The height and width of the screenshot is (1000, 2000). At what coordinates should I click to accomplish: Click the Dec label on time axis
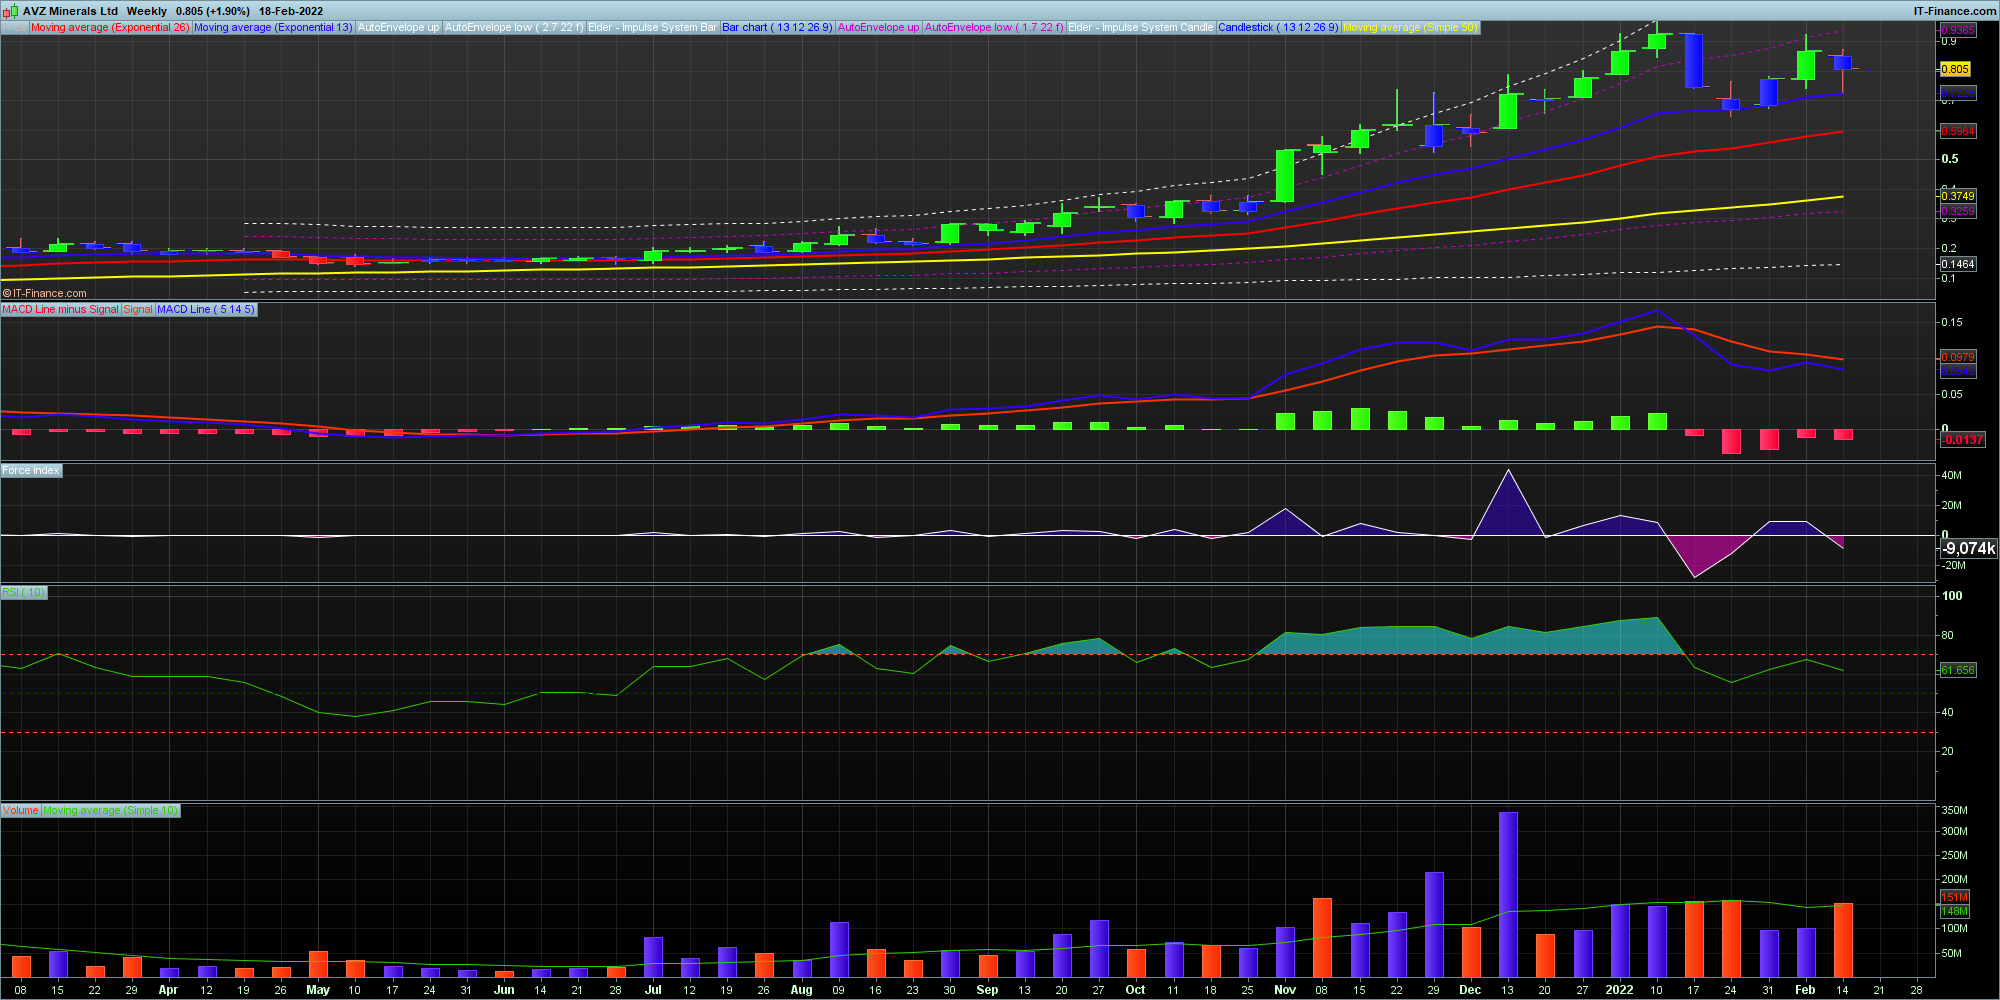[1470, 990]
